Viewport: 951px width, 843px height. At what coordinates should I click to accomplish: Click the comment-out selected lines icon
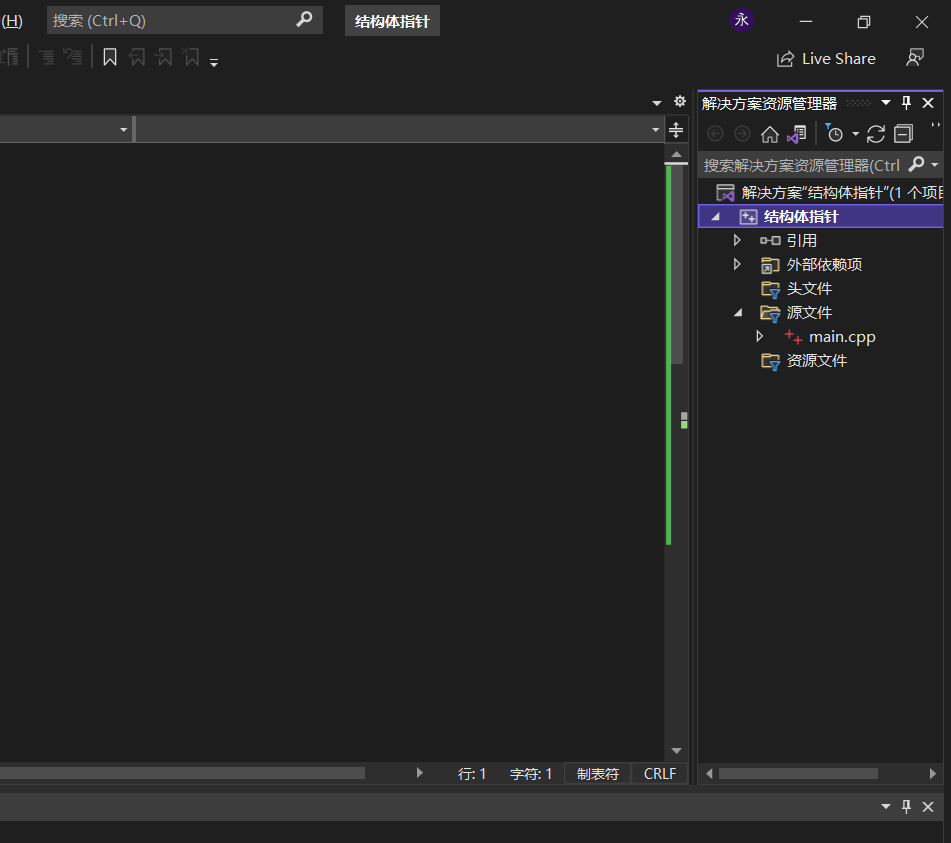[x=47, y=58]
